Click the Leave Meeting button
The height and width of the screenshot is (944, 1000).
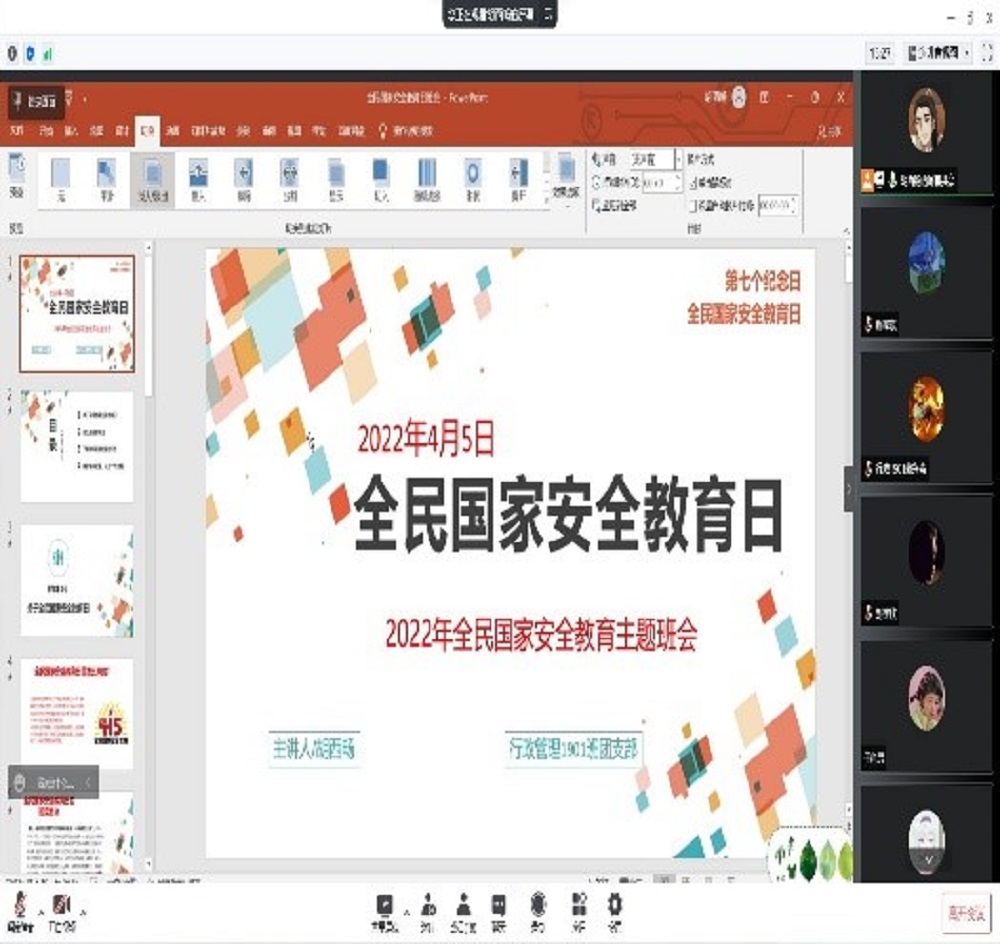click(x=966, y=911)
